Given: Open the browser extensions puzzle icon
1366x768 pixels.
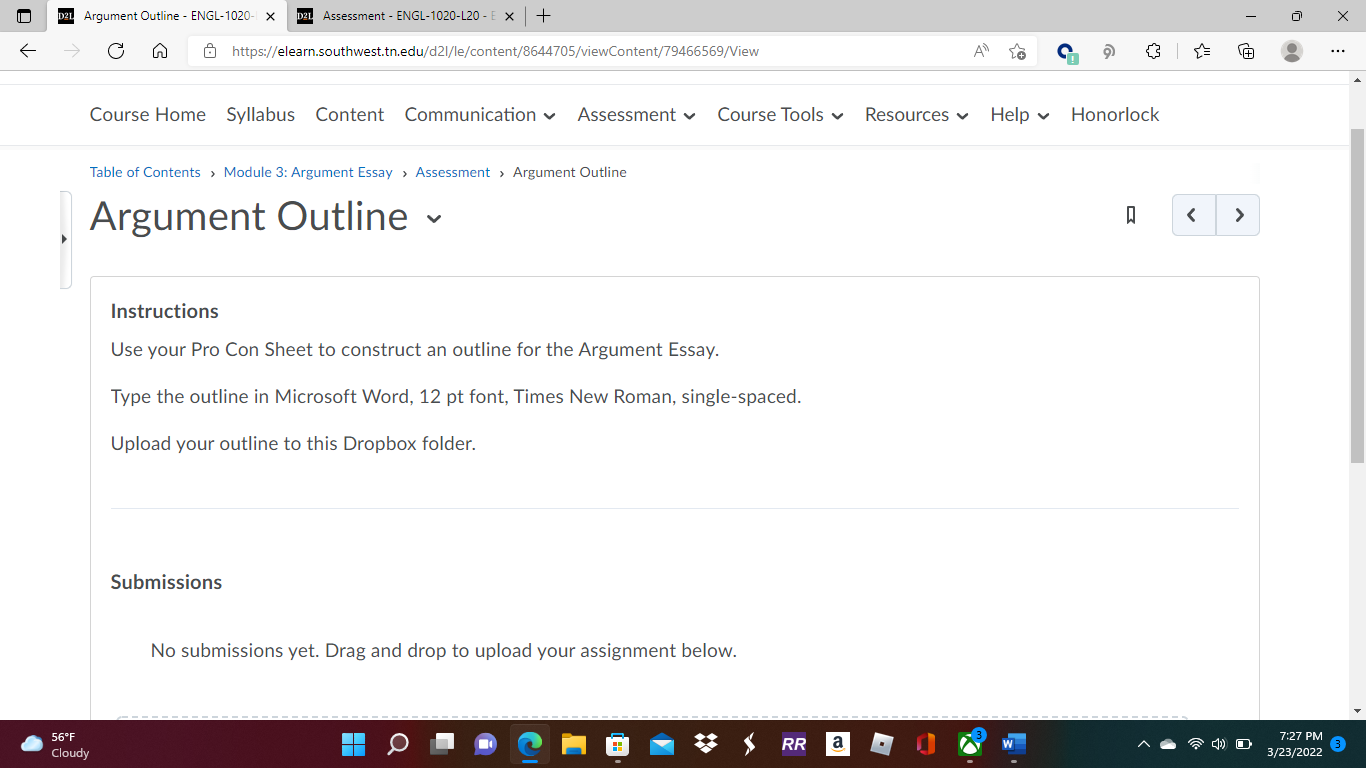Looking at the screenshot, I should (x=1153, y=51).
